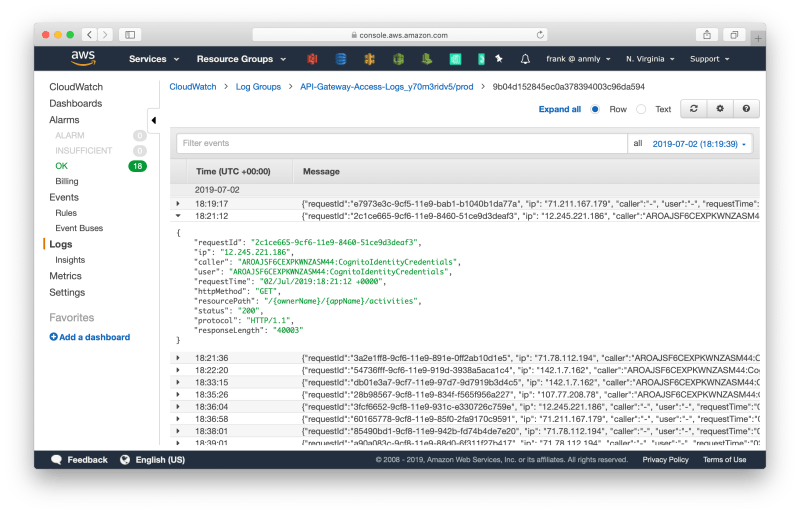This screenshot has width=800, height=514.
Task: Show Safari tab overview
Action: (x=734, y=35)
